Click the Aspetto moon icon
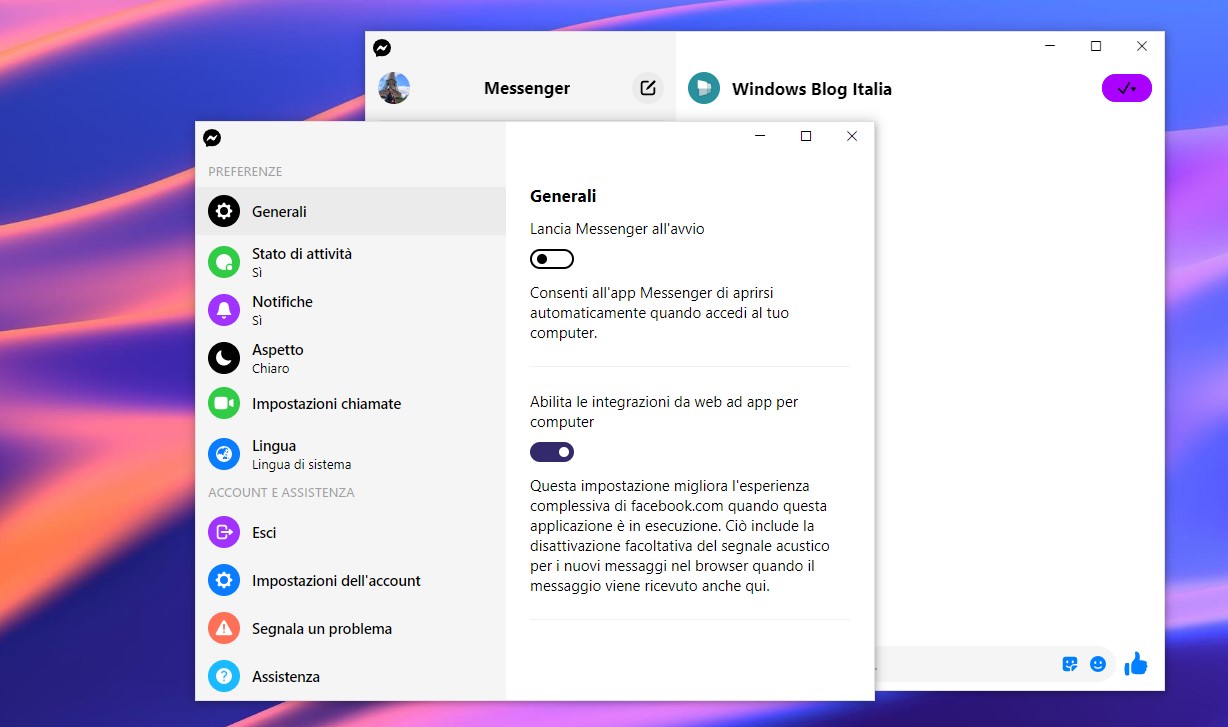The width and height of the screenshot is (1228, 727). tap(224, 358)
